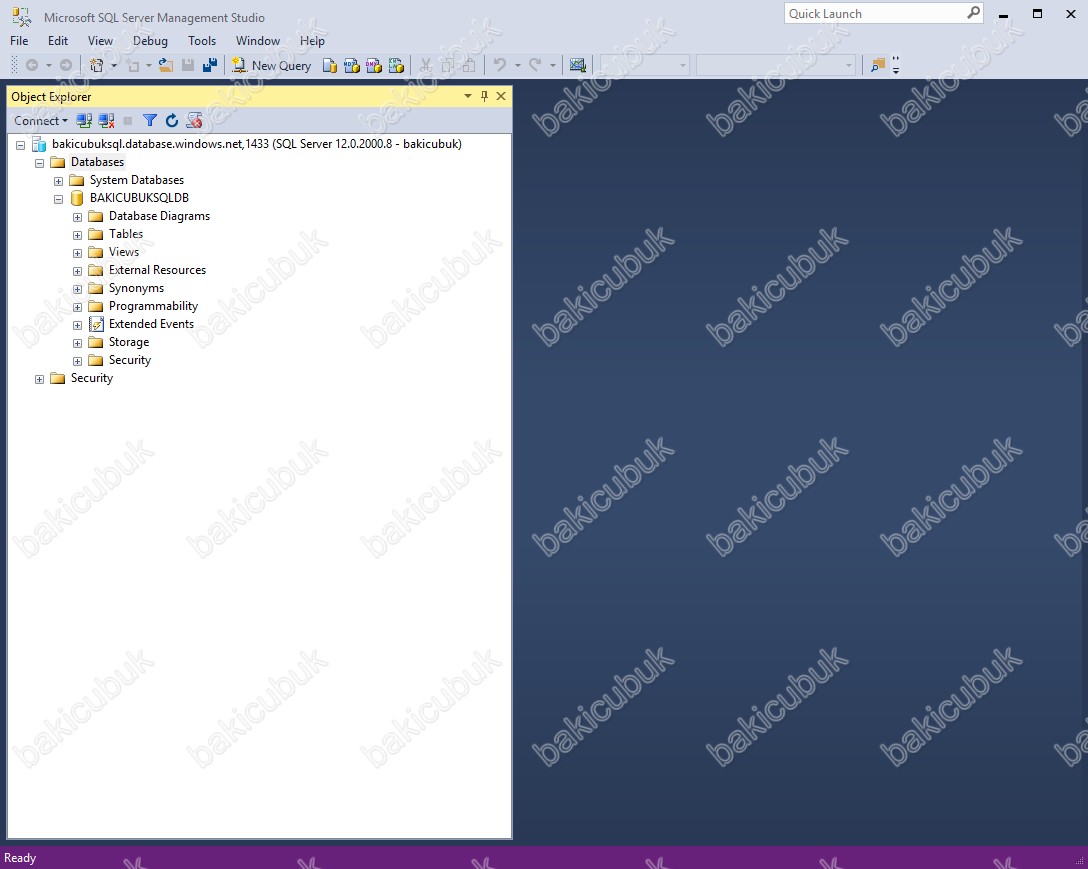This screenshot has height=869, width=1088.
Task: Click the Stop icon in Object Explorer
Action: pyautogui.click(x=128, y=121)
